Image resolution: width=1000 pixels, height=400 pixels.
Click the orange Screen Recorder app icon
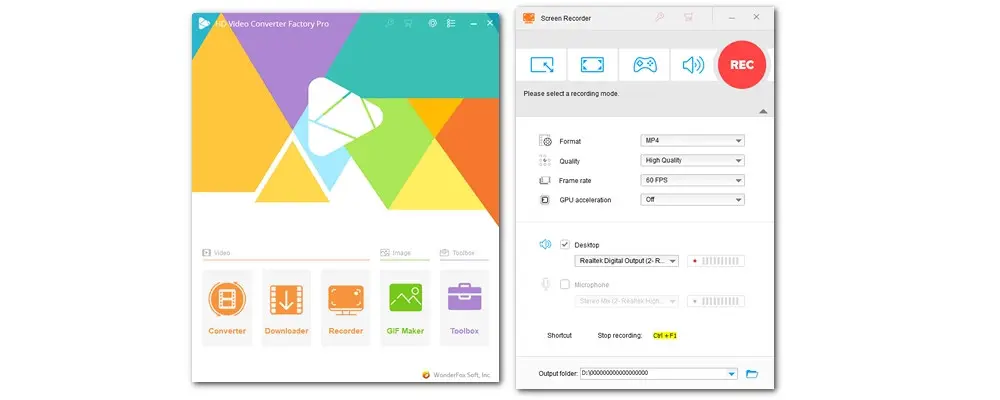click(529, 18)
